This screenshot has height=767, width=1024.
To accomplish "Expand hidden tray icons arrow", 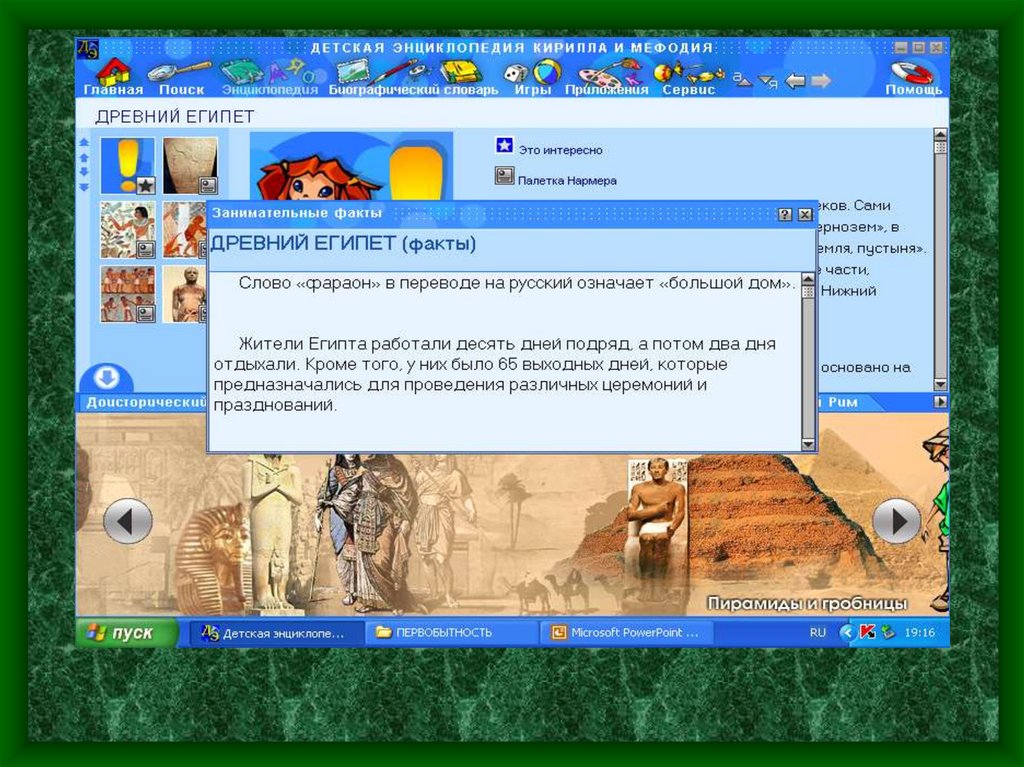I will 847,632.
